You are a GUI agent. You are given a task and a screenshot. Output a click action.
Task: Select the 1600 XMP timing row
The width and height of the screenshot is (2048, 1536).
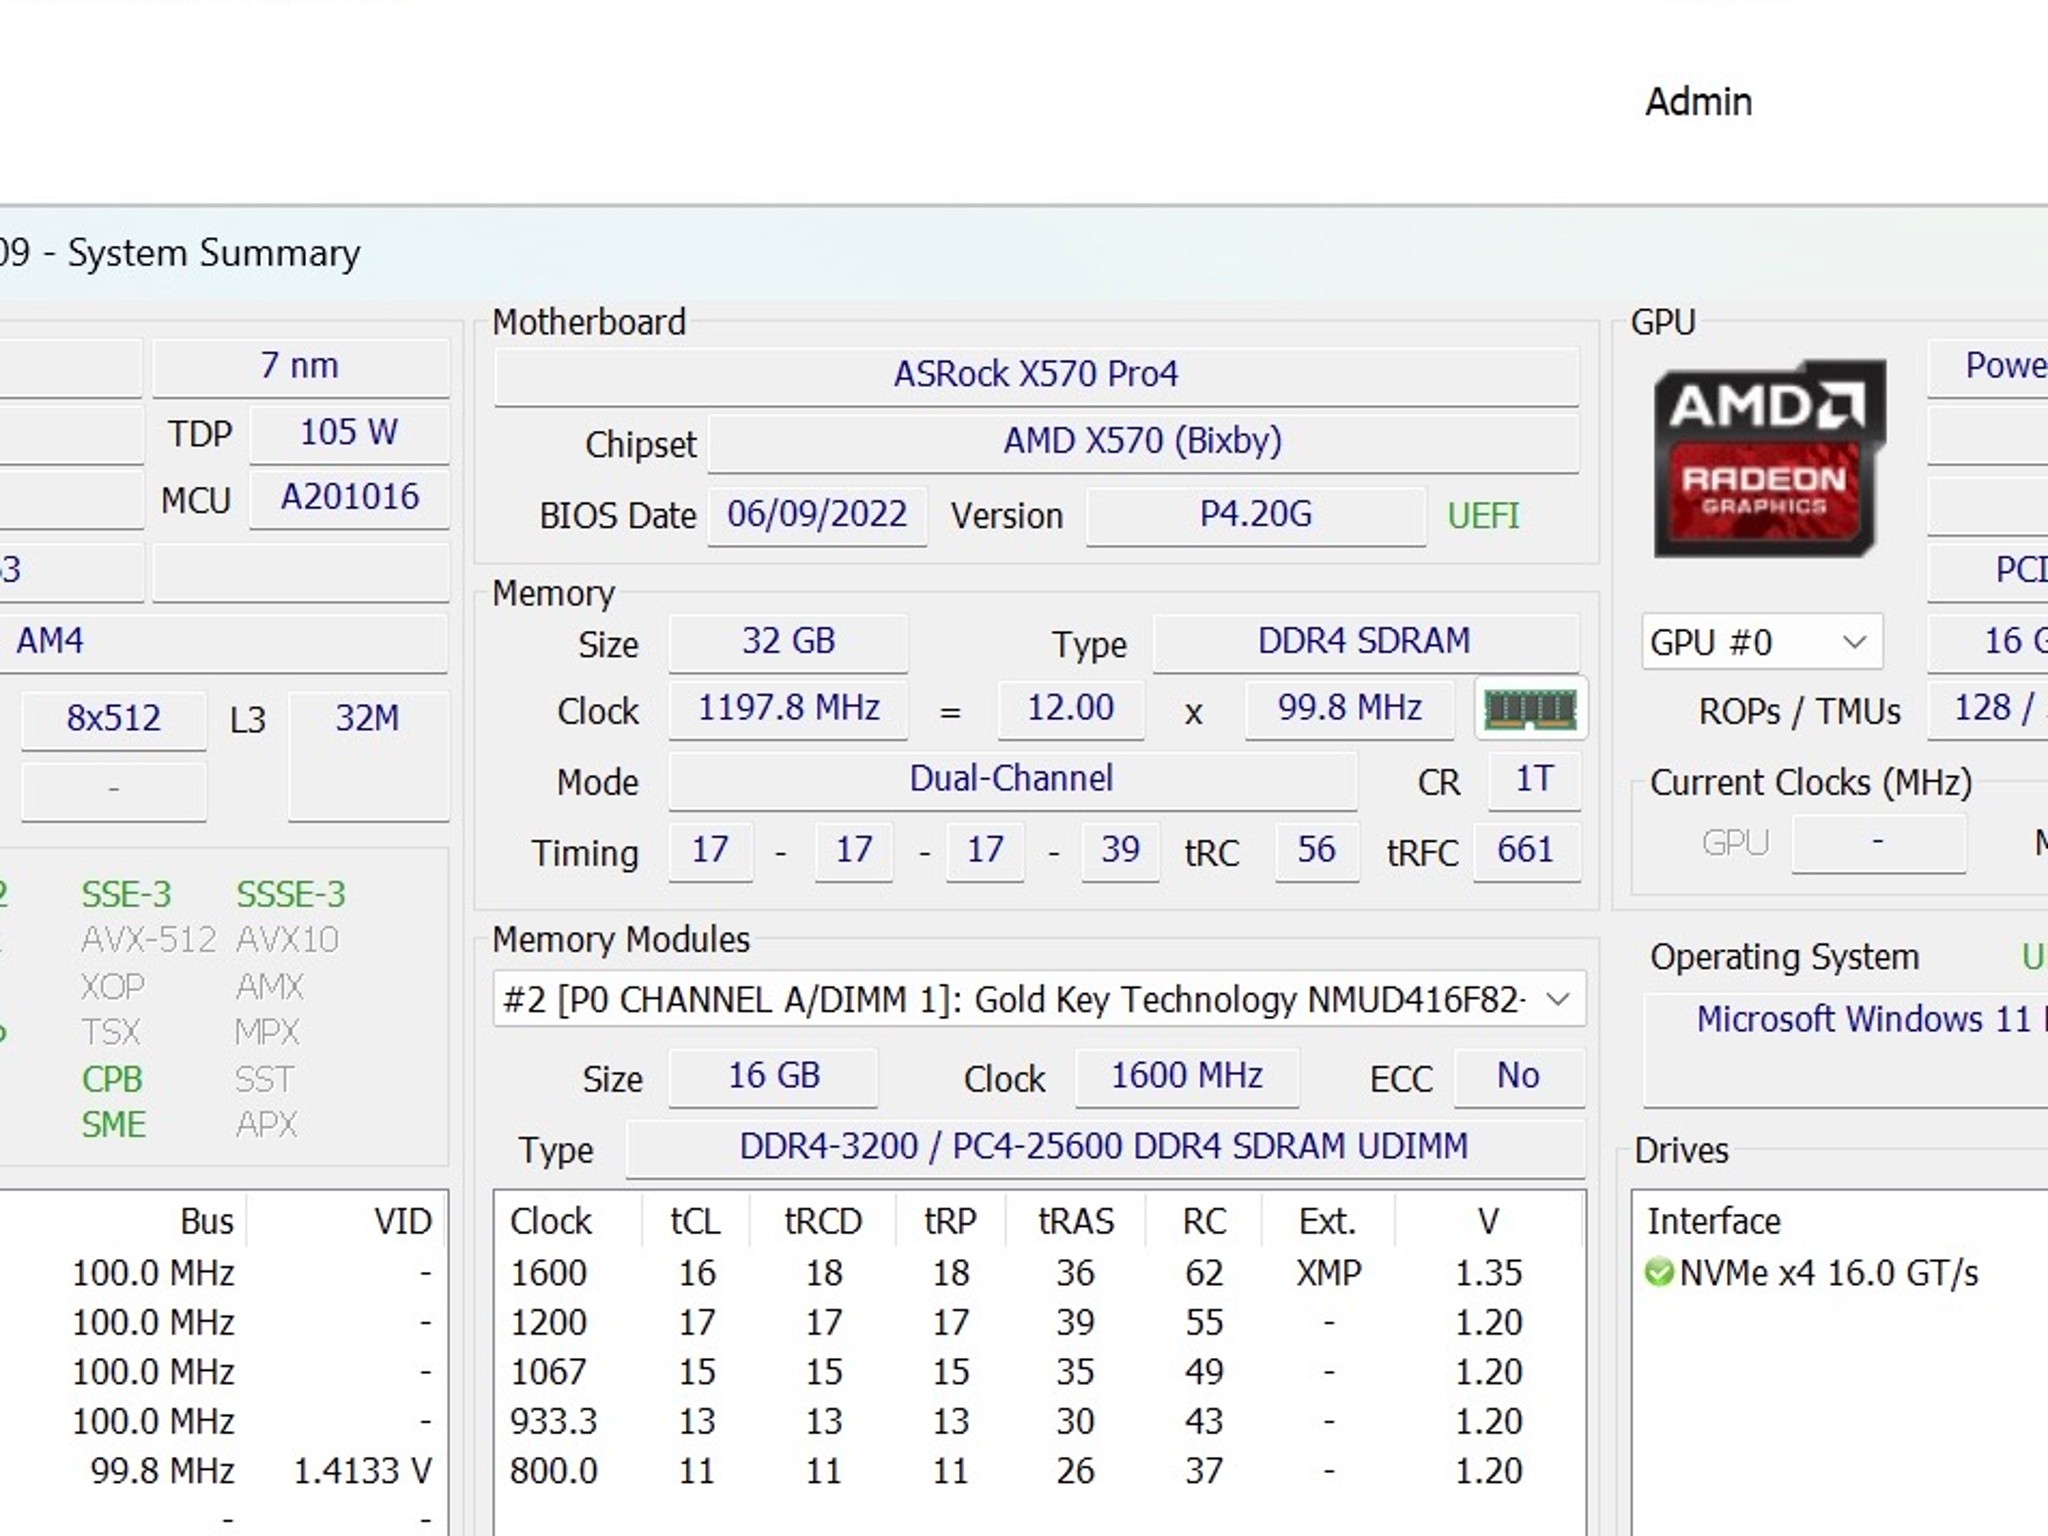pyautogui.click(x=1039, y=1273)
